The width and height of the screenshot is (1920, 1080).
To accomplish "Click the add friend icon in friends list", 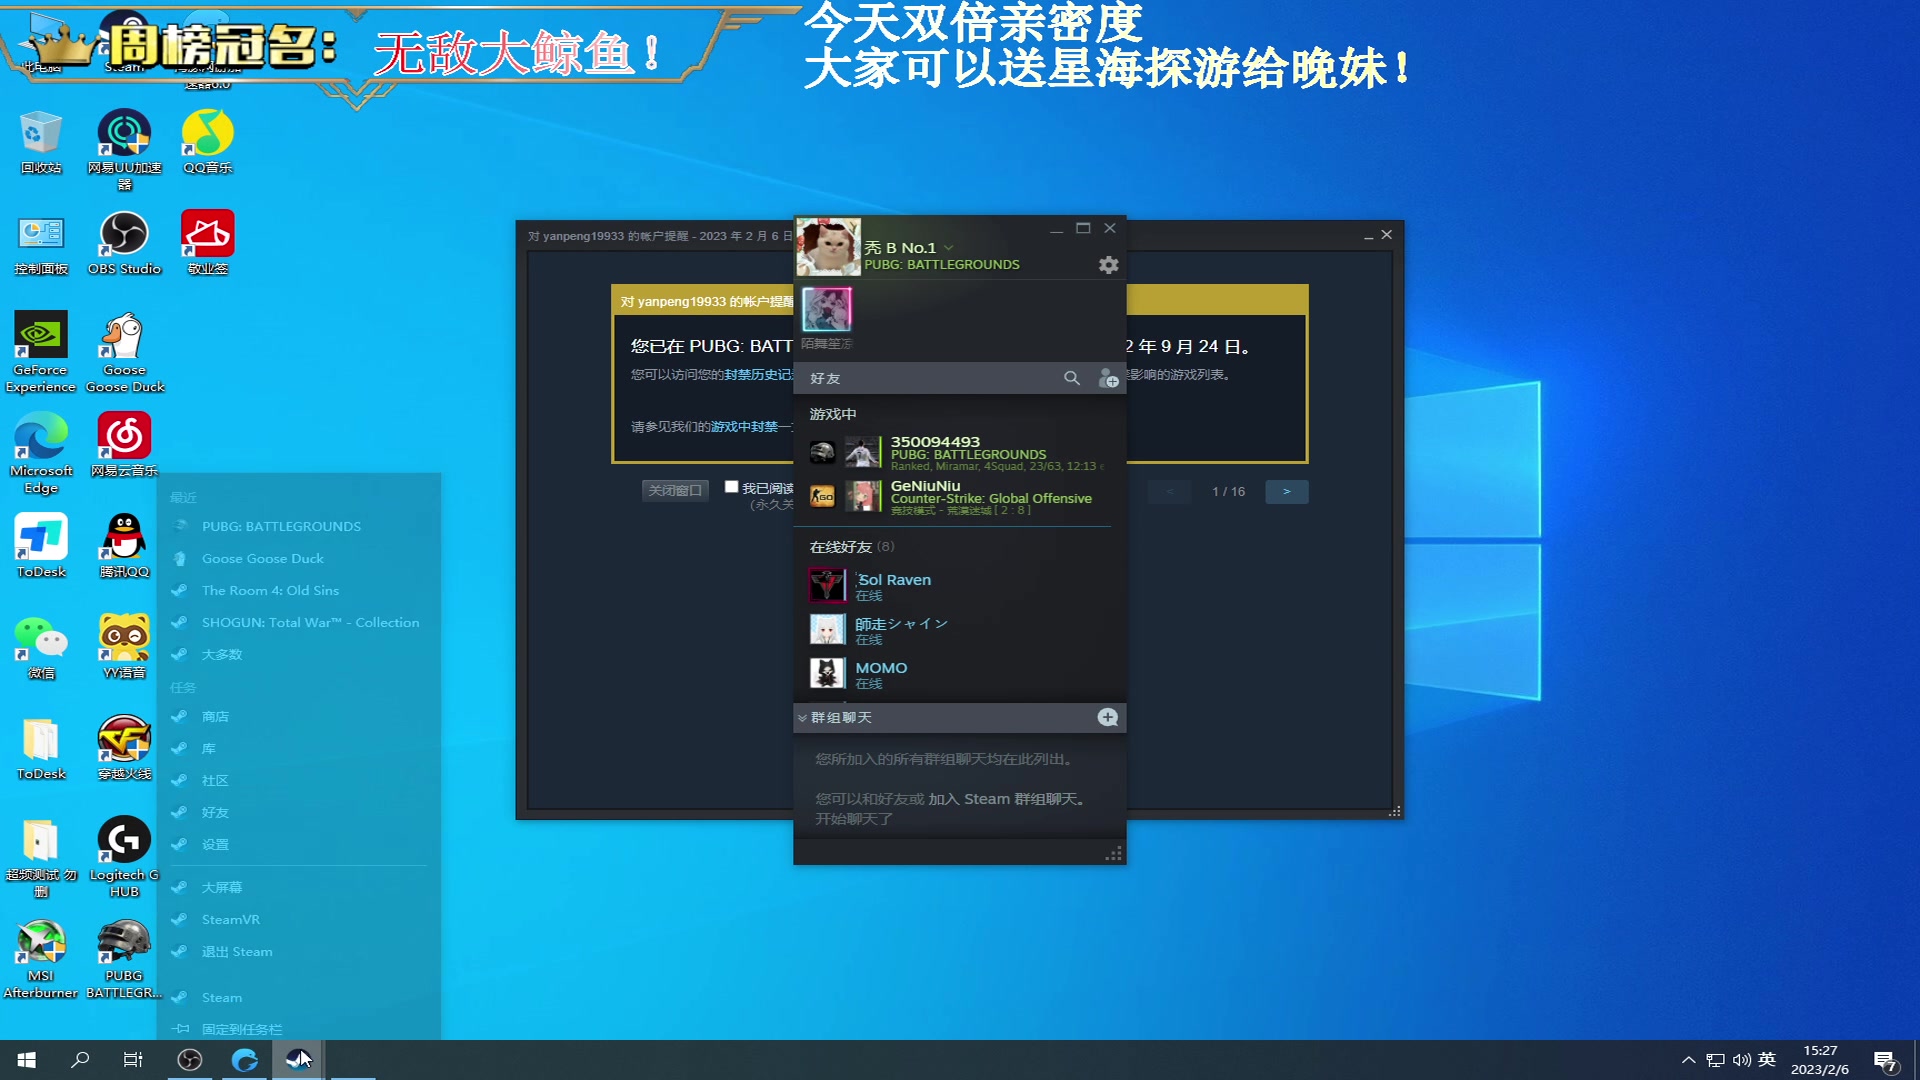I will click(1109, 379).
